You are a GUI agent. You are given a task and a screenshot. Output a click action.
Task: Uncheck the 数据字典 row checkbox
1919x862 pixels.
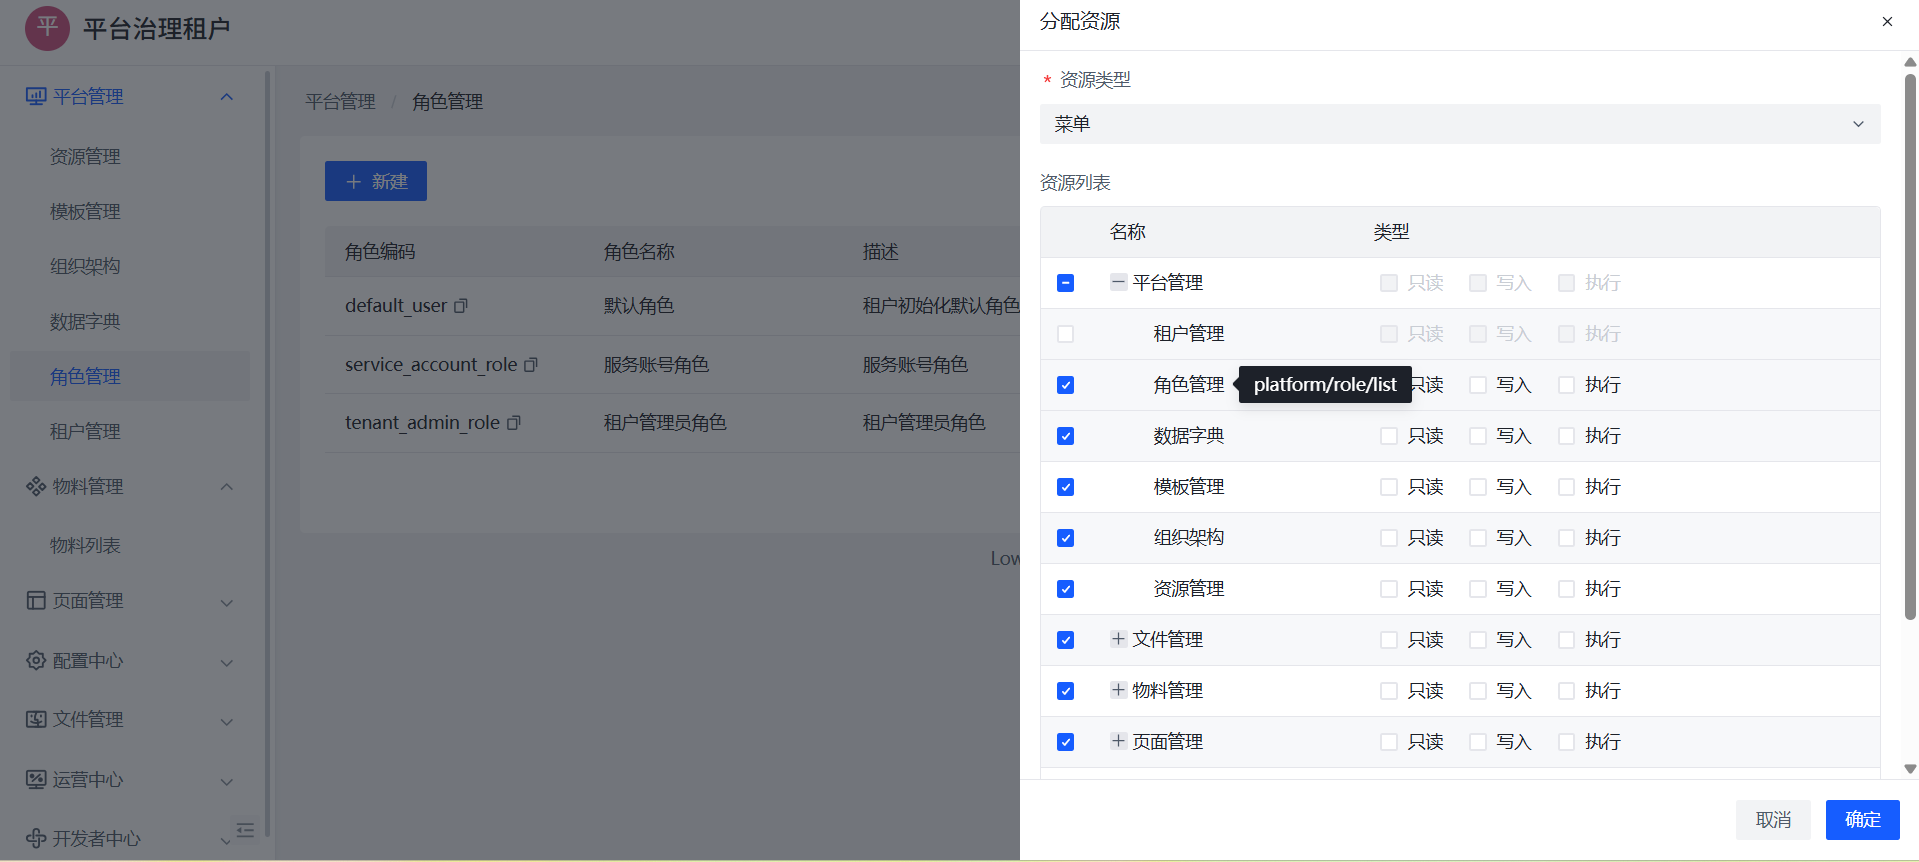tap(1066, 437)
